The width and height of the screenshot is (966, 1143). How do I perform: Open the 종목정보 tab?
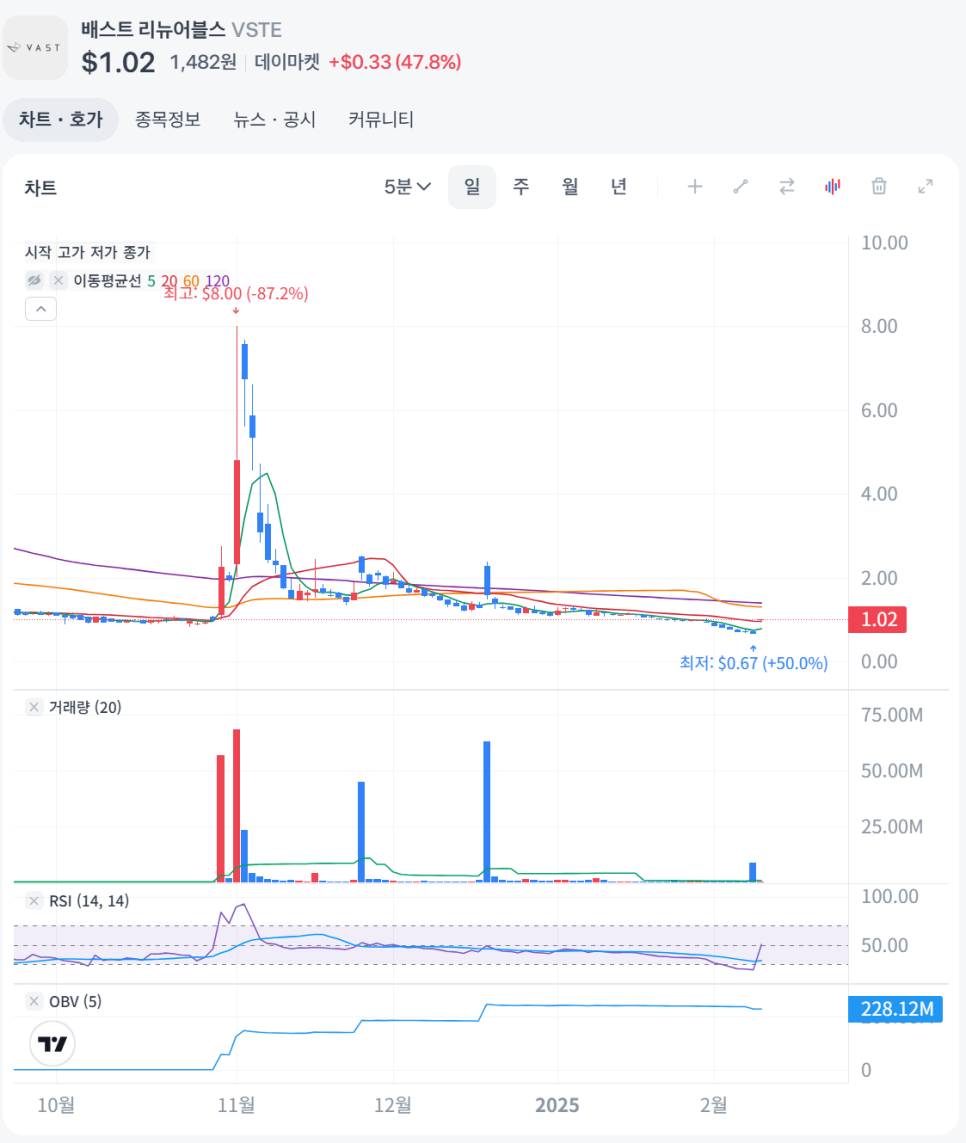(168, 120)
